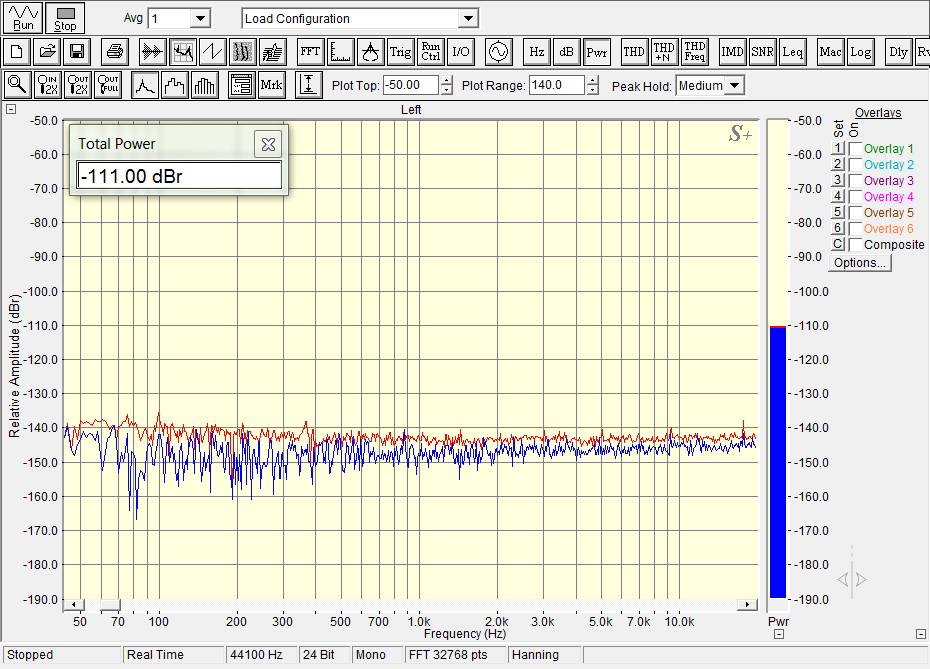Increase Plot Top with up arrow
This screenshot has height=669, width=930.
pyautogui.click(x=447, y=81)
